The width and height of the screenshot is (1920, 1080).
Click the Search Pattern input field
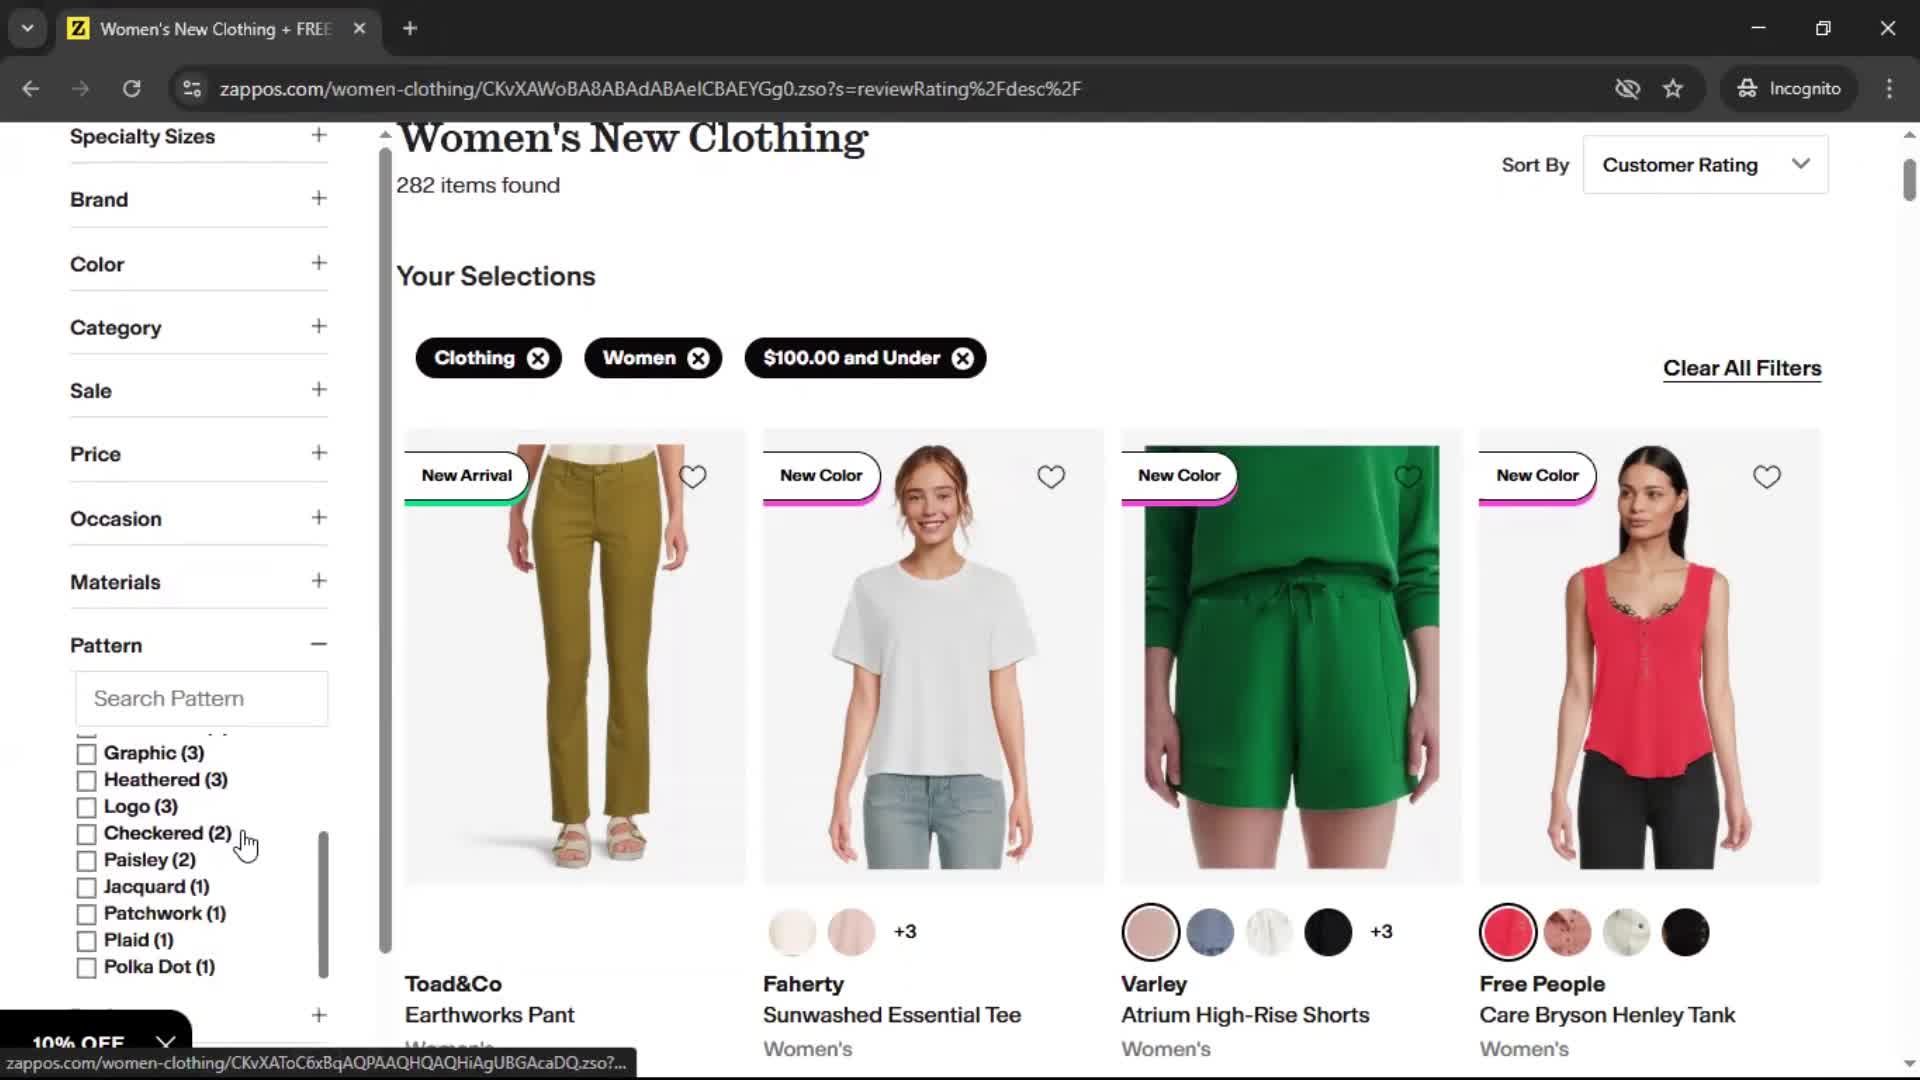(201, 698)
